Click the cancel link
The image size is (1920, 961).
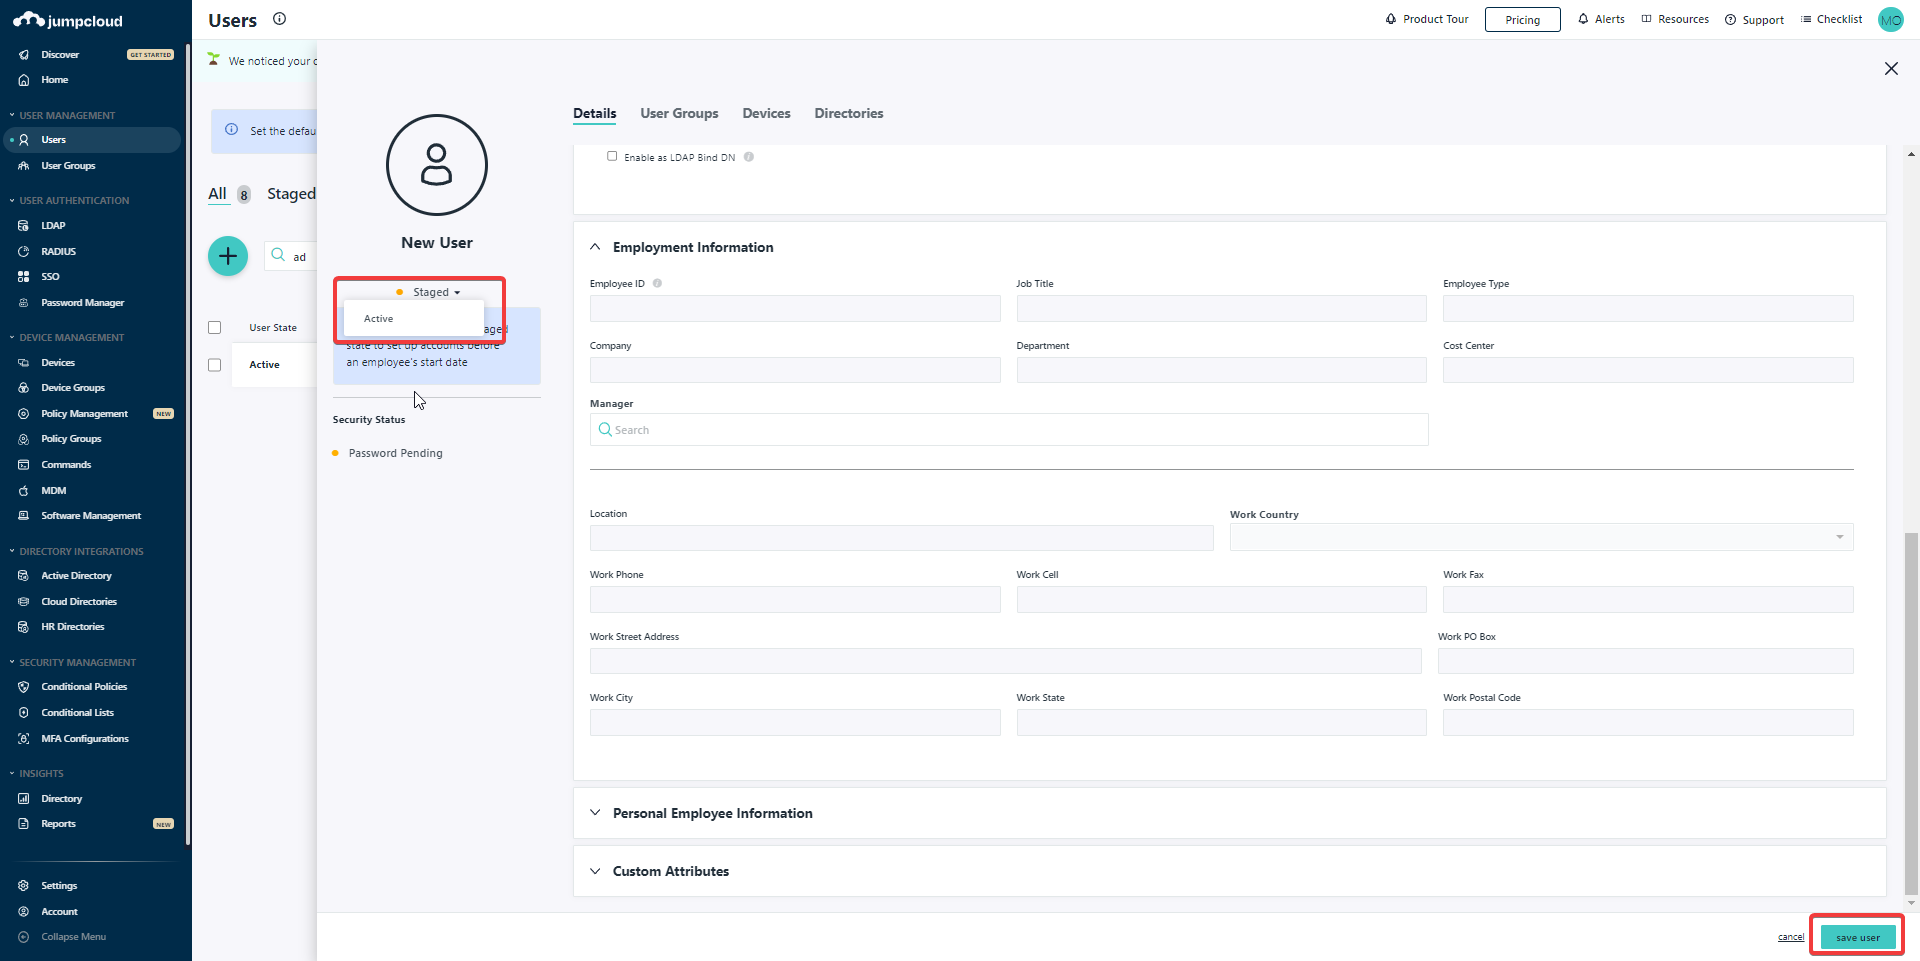tap(1790, 938)
